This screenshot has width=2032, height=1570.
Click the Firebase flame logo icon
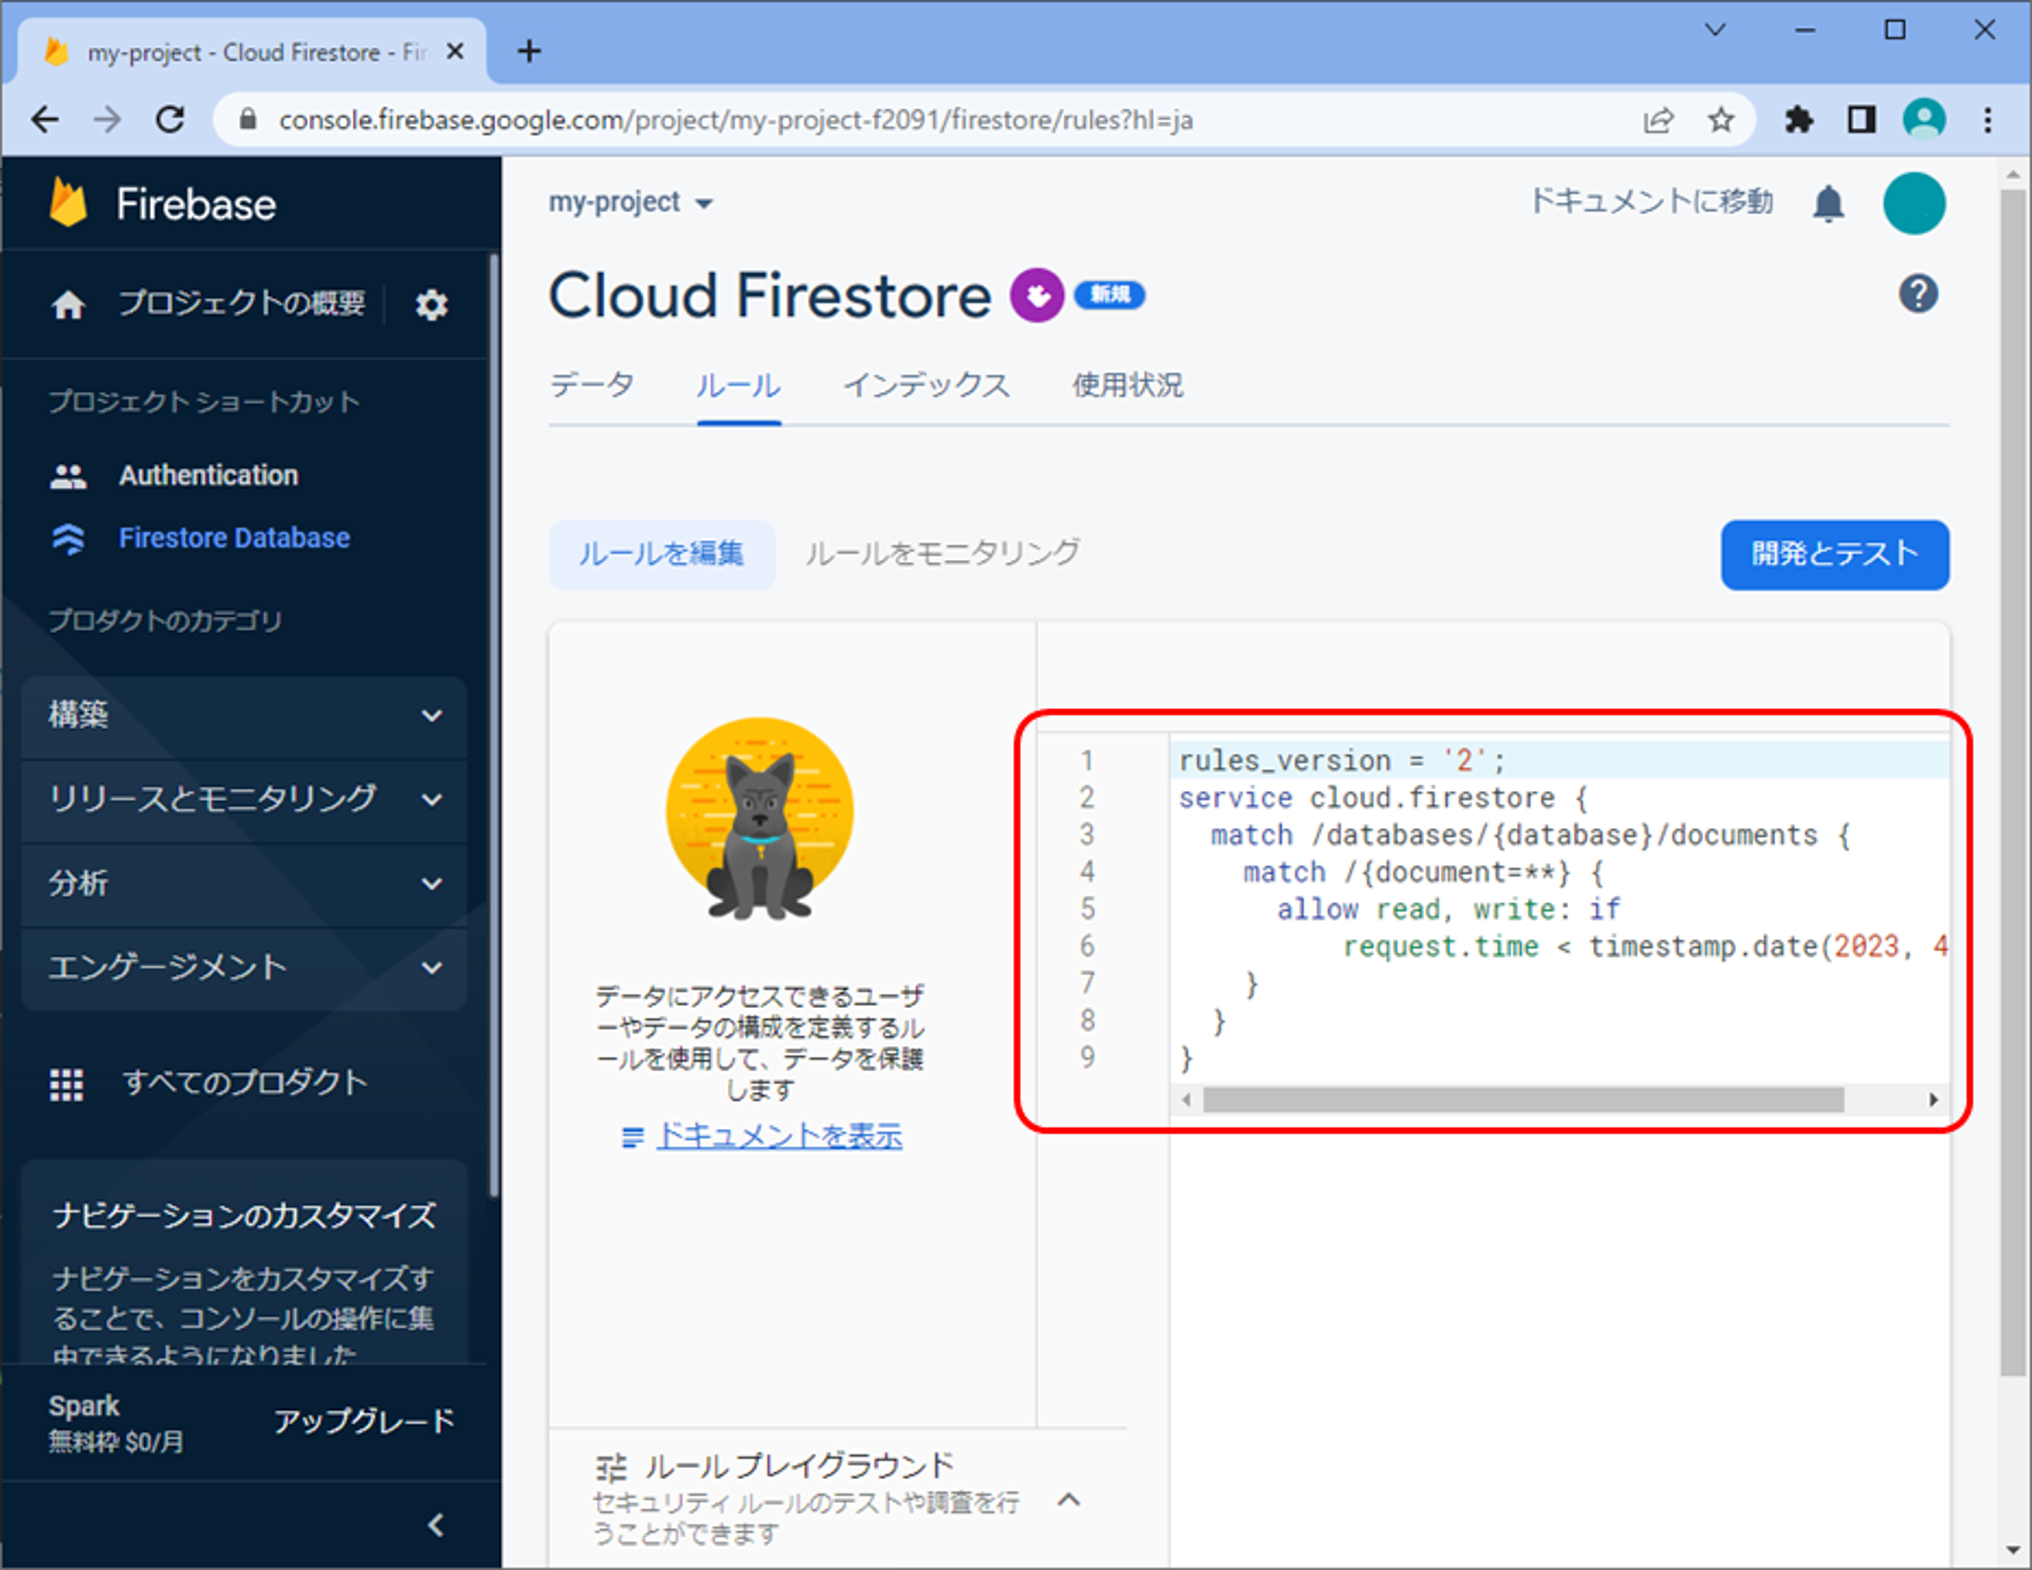pyautogui.click(x=68, y=203)
